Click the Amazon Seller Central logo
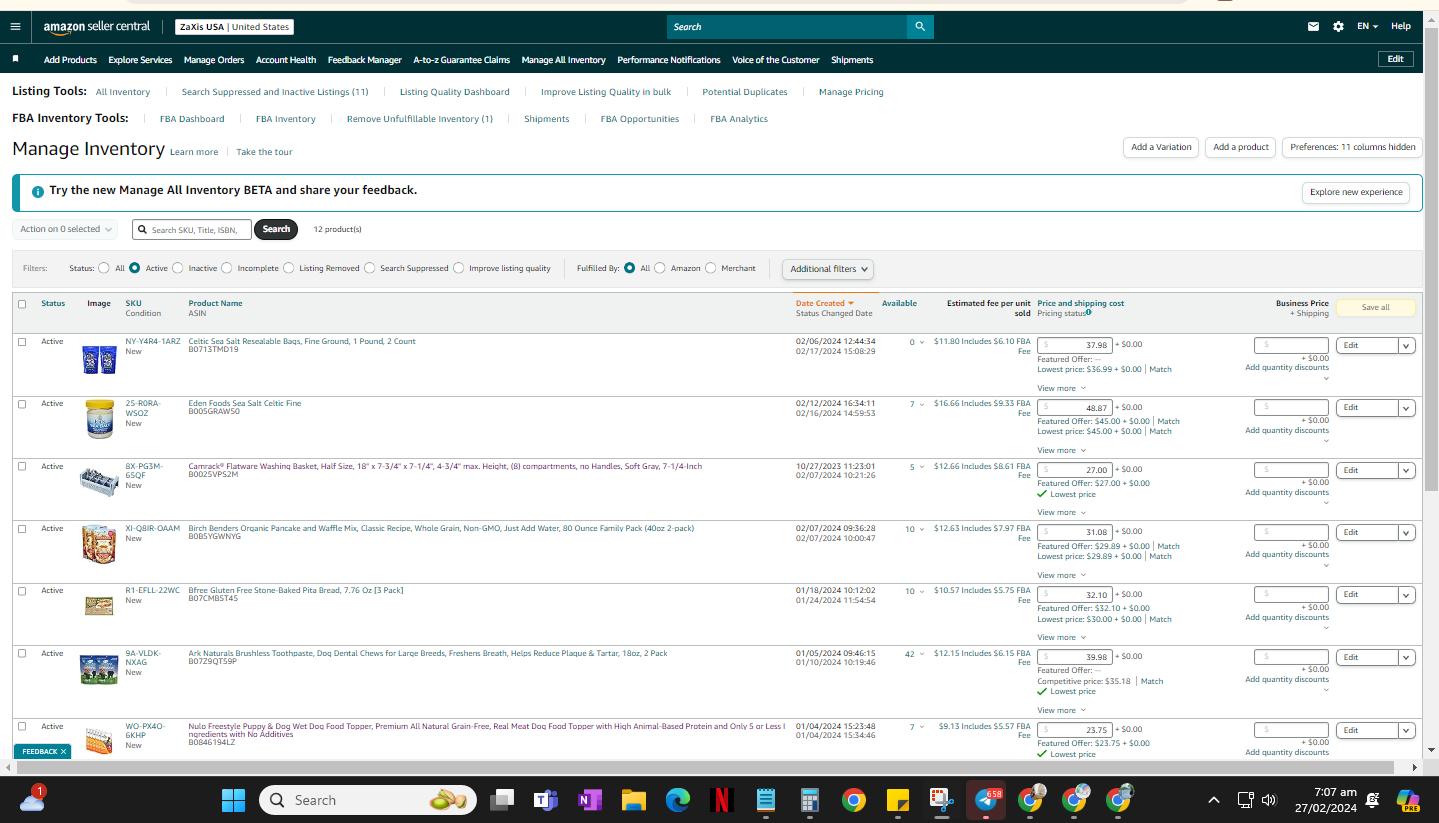The height and width of the screenshot is (823, 1439). (97, 27)
